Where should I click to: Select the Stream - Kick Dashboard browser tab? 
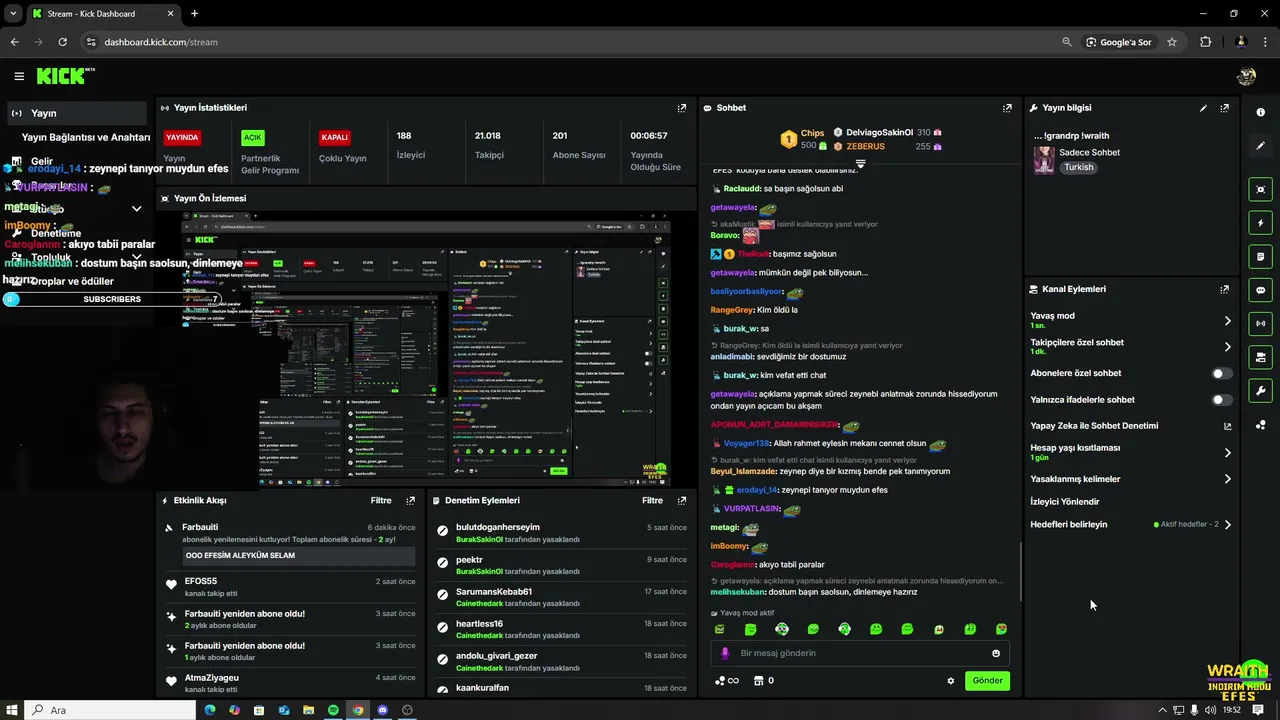pos(101,14)
